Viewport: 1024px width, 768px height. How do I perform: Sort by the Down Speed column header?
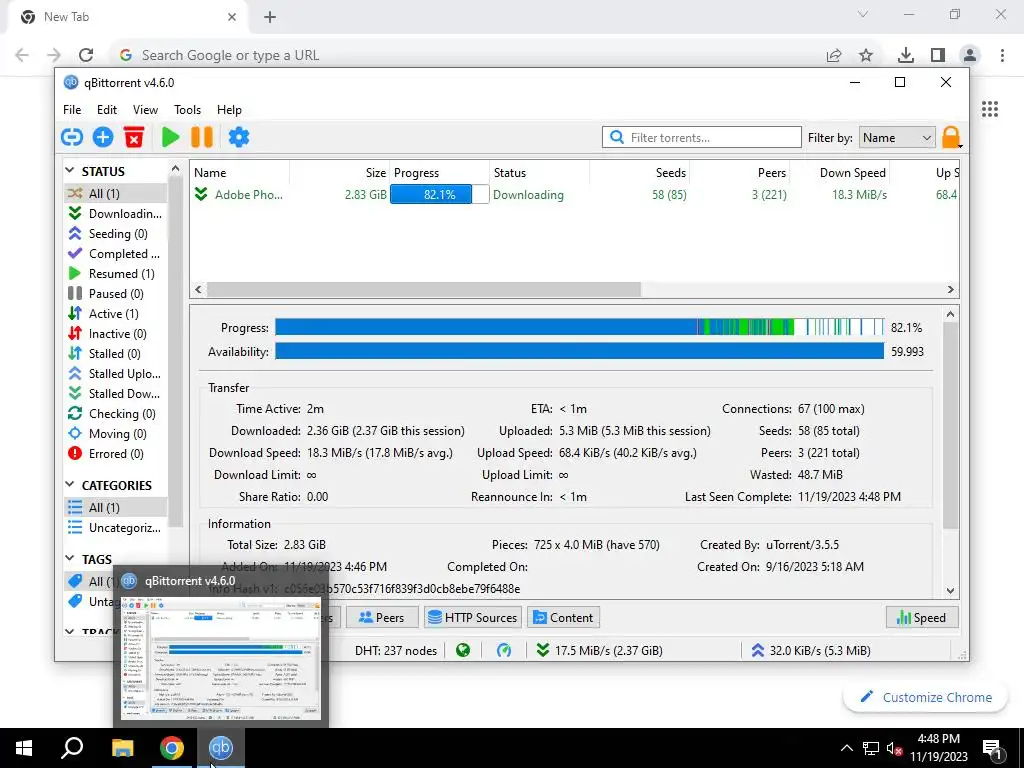coord(840,173)
